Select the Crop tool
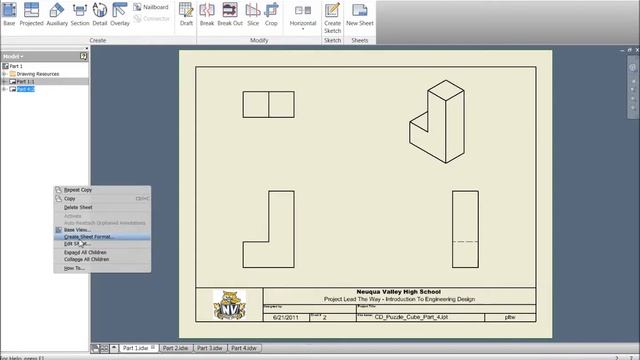Screen dimensions: 640x360 271,14
